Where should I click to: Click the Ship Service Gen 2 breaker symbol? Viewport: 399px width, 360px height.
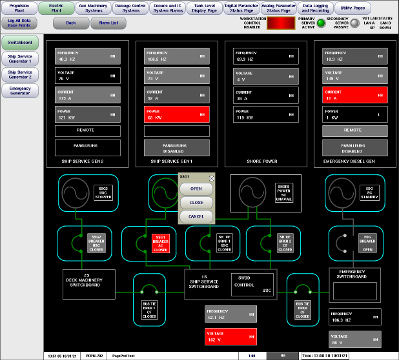click(78, 243)
